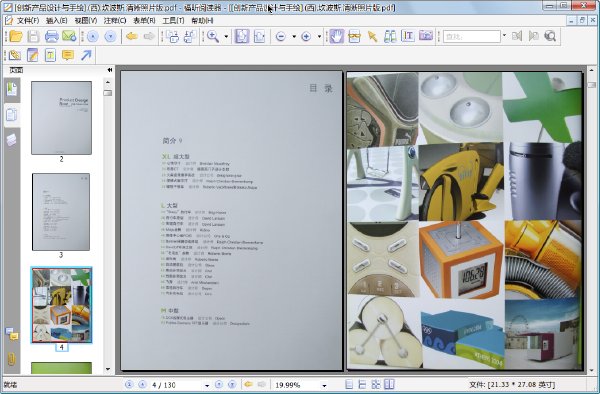Go to next page in status bar

pyautogui.click(x=219, y=384)
